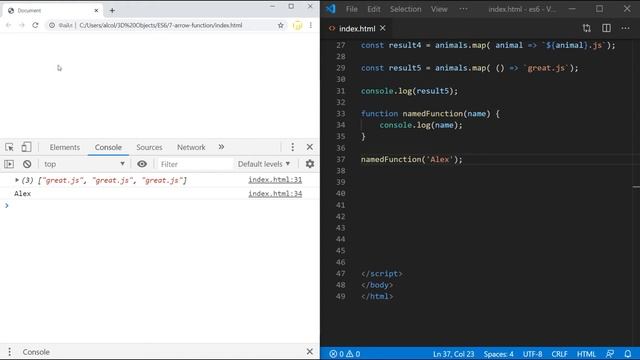Open changes compare icon in editor
The width and height of the screenshot is (640, 360).
click(x=587, y=28)
